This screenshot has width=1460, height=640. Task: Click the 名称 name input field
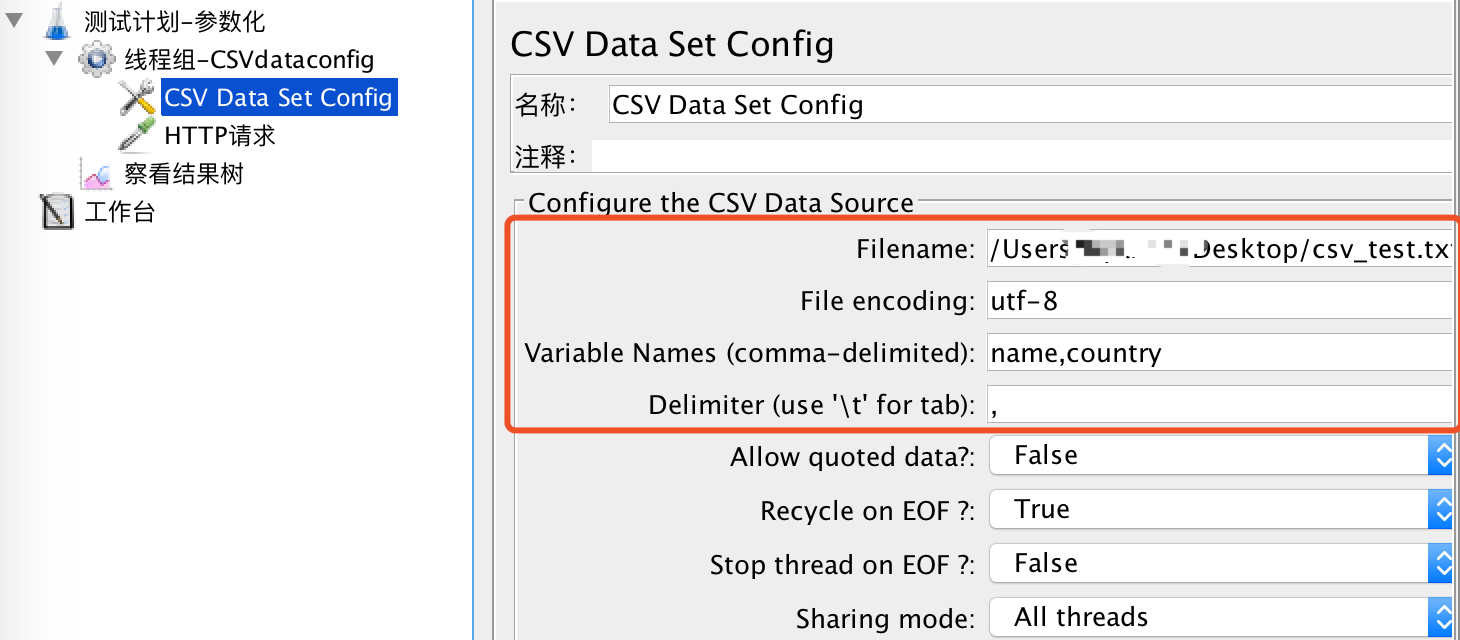(1030, 105)
